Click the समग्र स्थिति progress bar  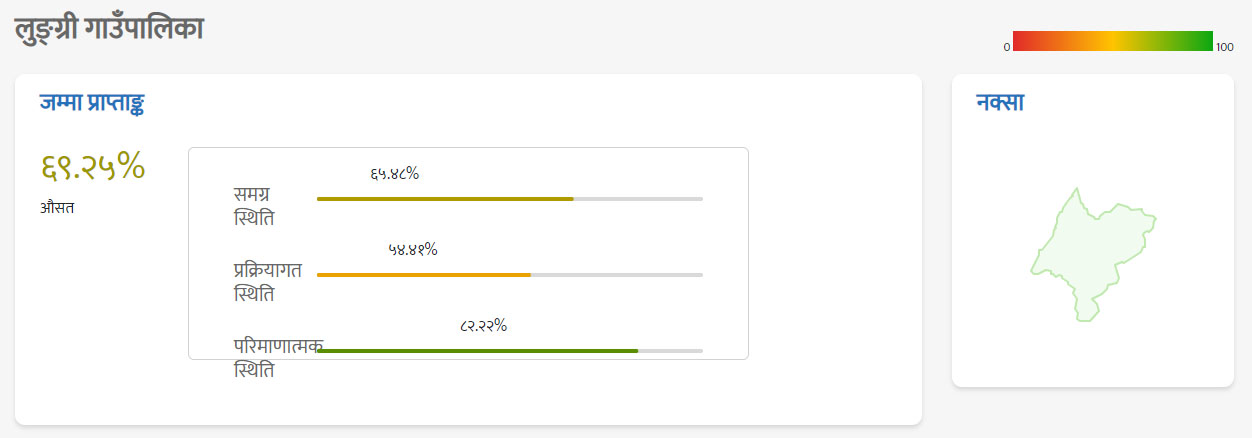(x=510, y=199)
